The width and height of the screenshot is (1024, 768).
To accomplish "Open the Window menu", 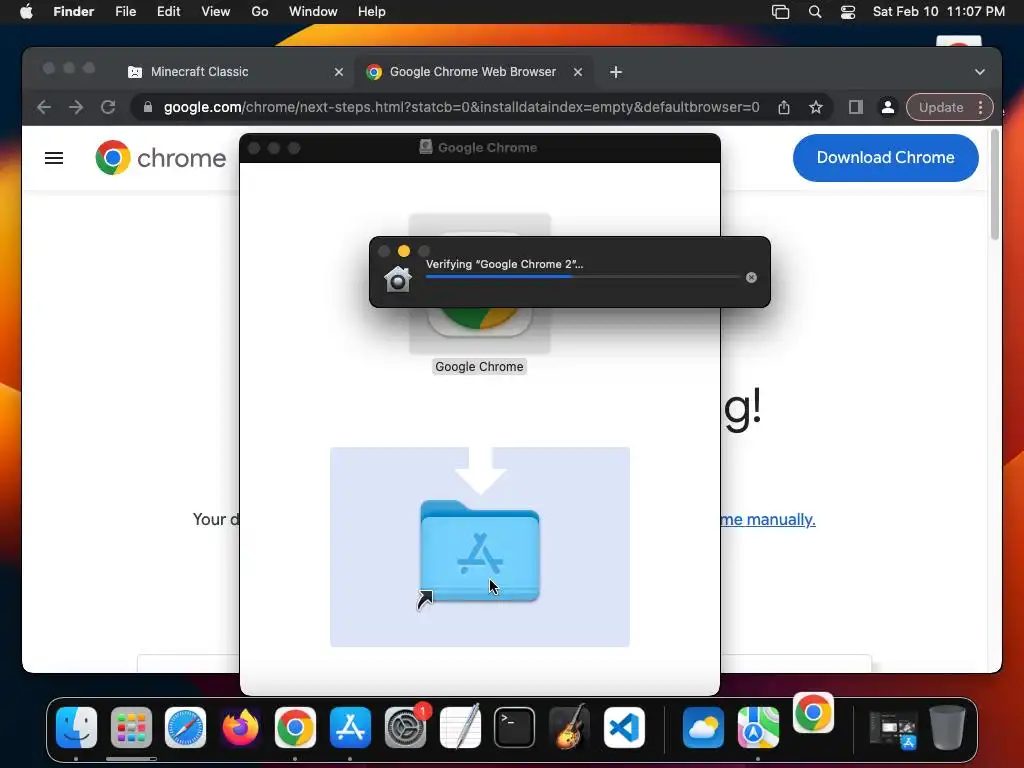I will [313, 12].
